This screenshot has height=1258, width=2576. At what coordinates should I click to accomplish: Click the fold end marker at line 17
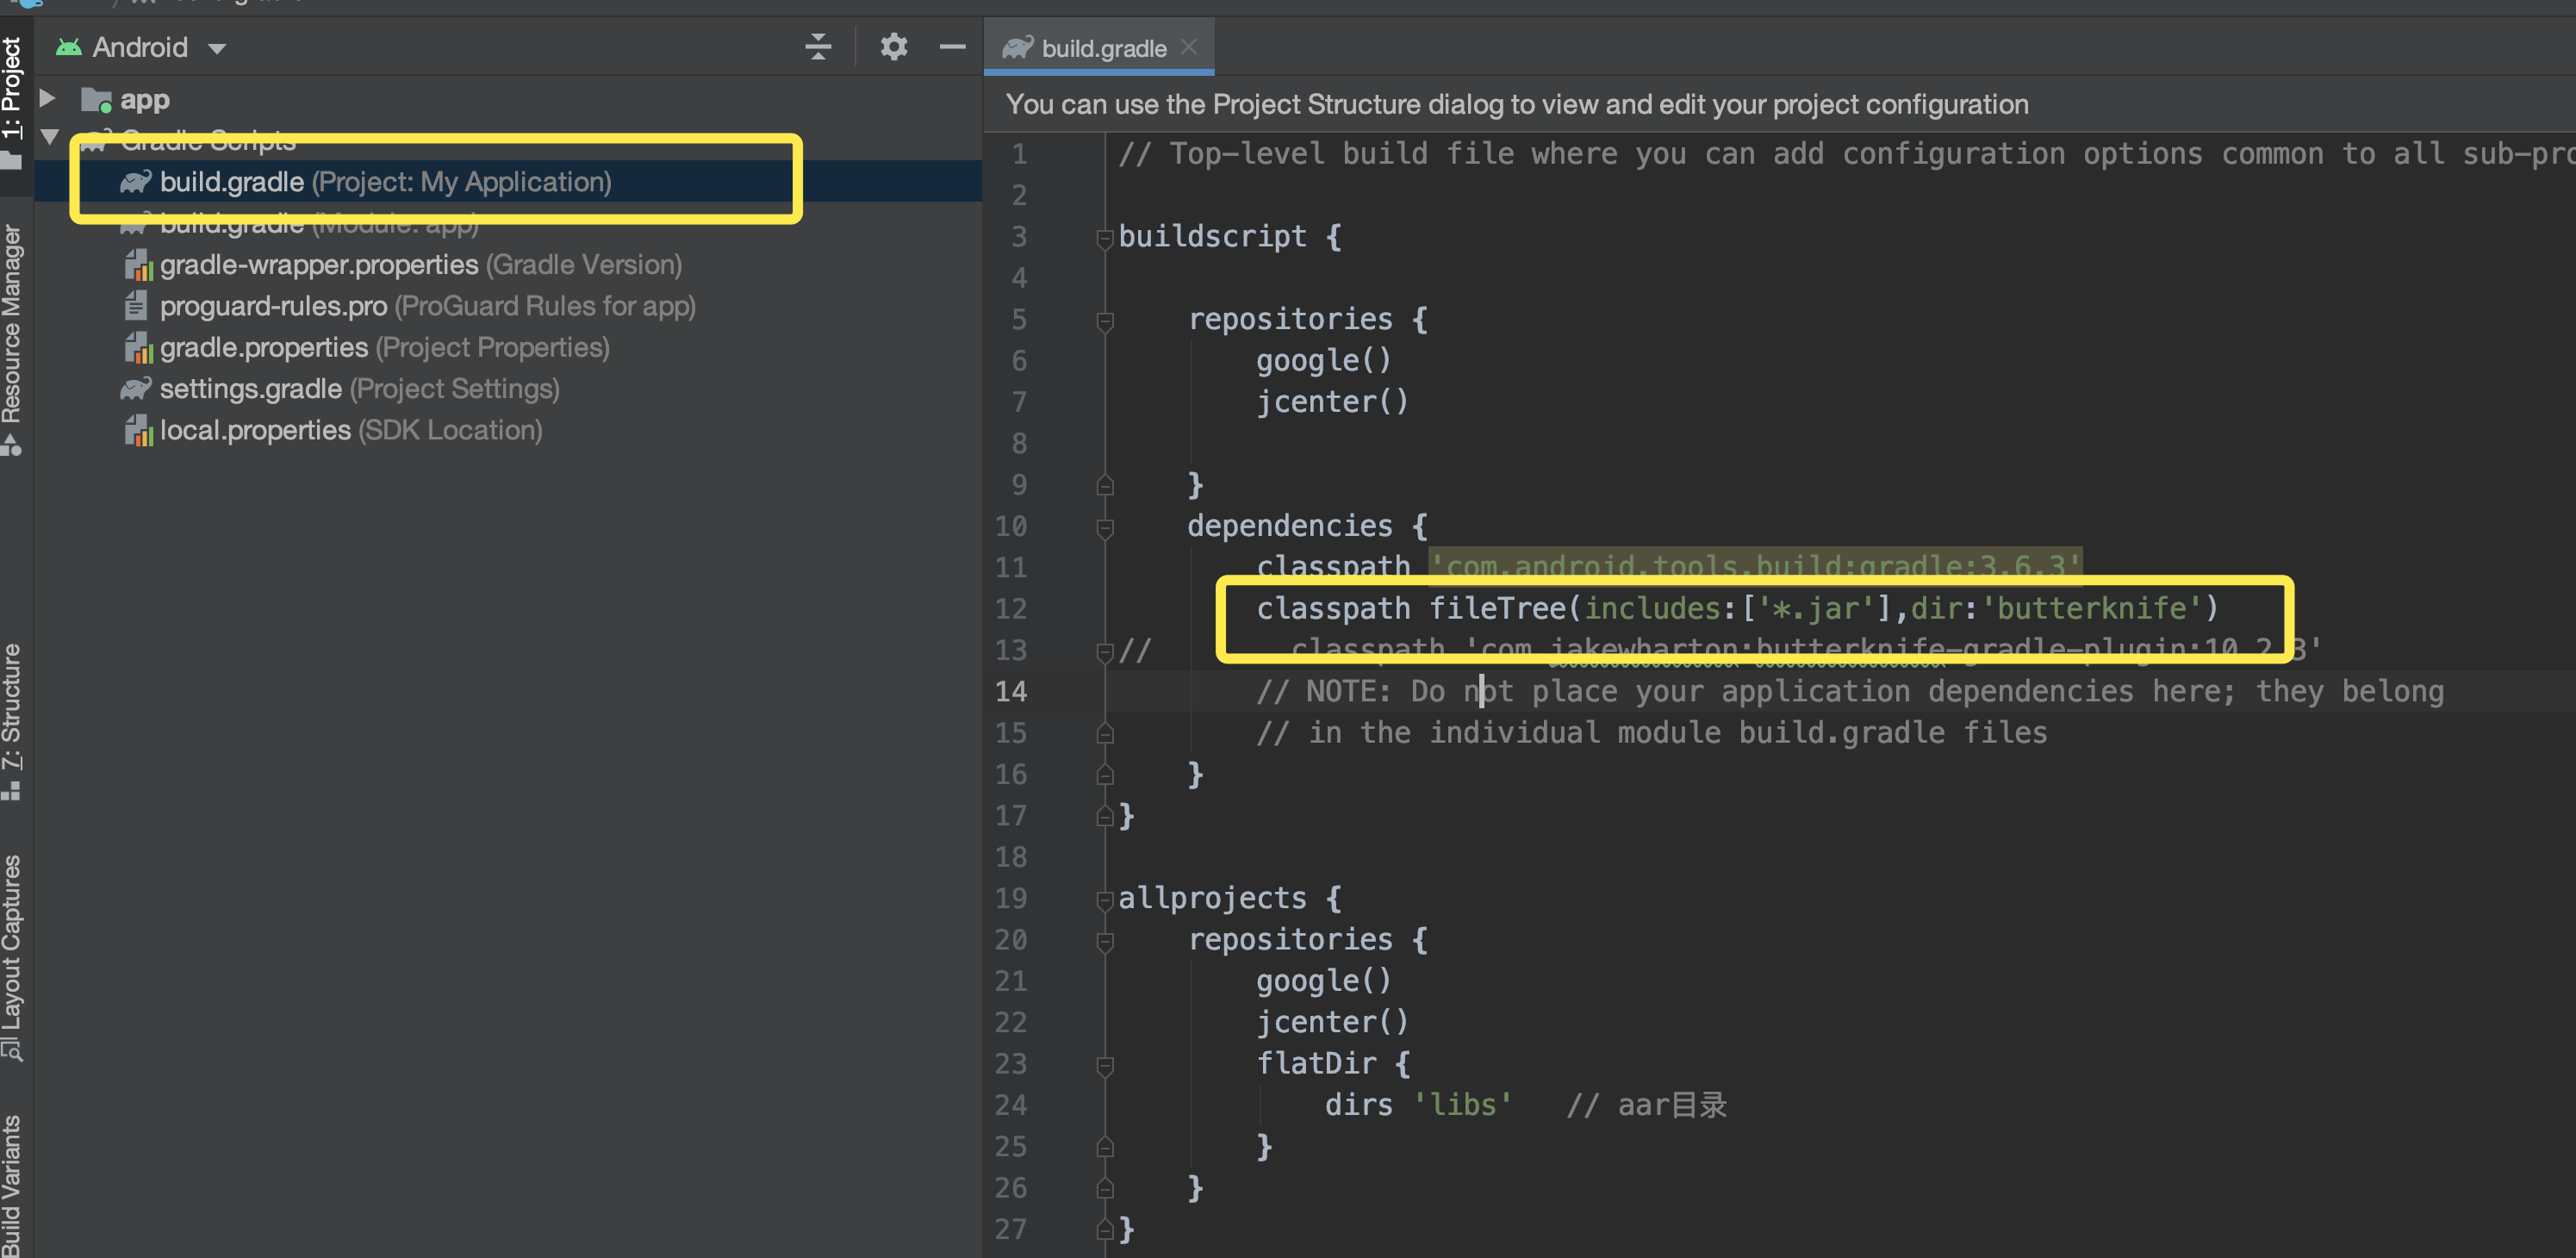[x=1104, y=816]
